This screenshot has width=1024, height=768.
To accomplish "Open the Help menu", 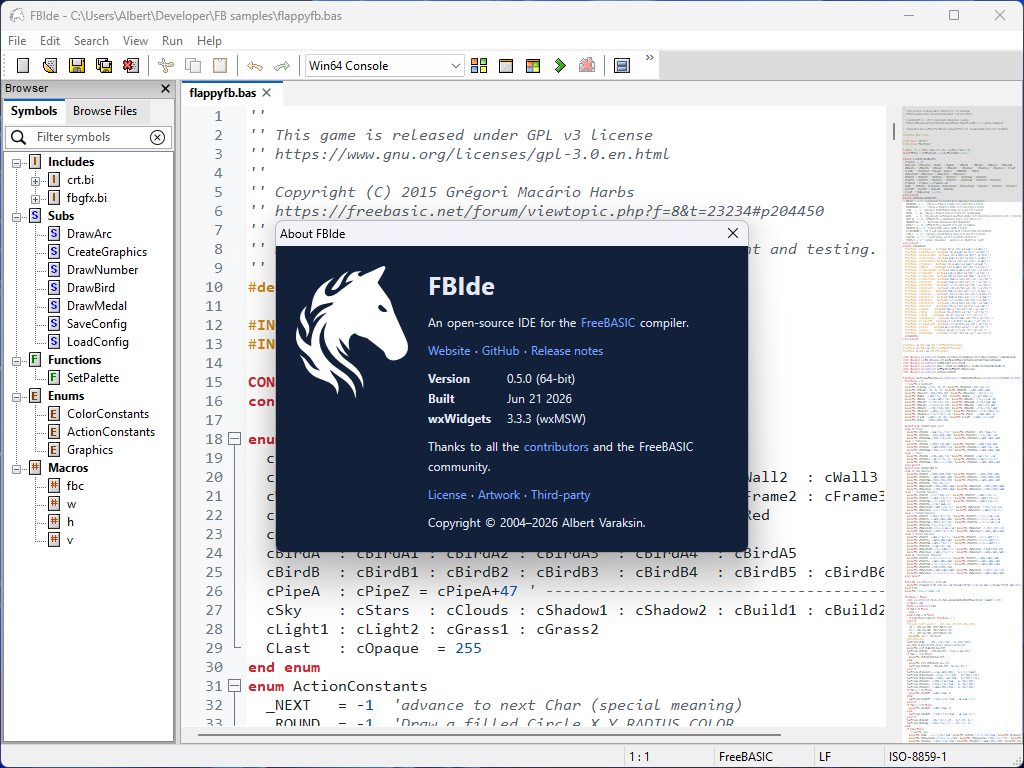I will point(209,40).
